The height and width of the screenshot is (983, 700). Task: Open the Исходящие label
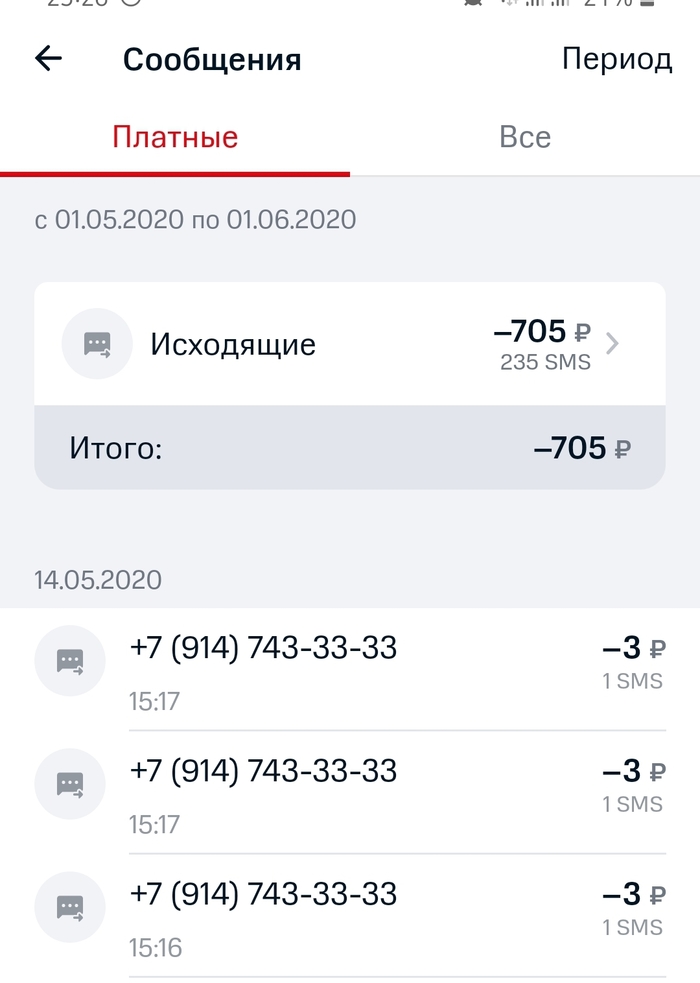coord(233,345)
